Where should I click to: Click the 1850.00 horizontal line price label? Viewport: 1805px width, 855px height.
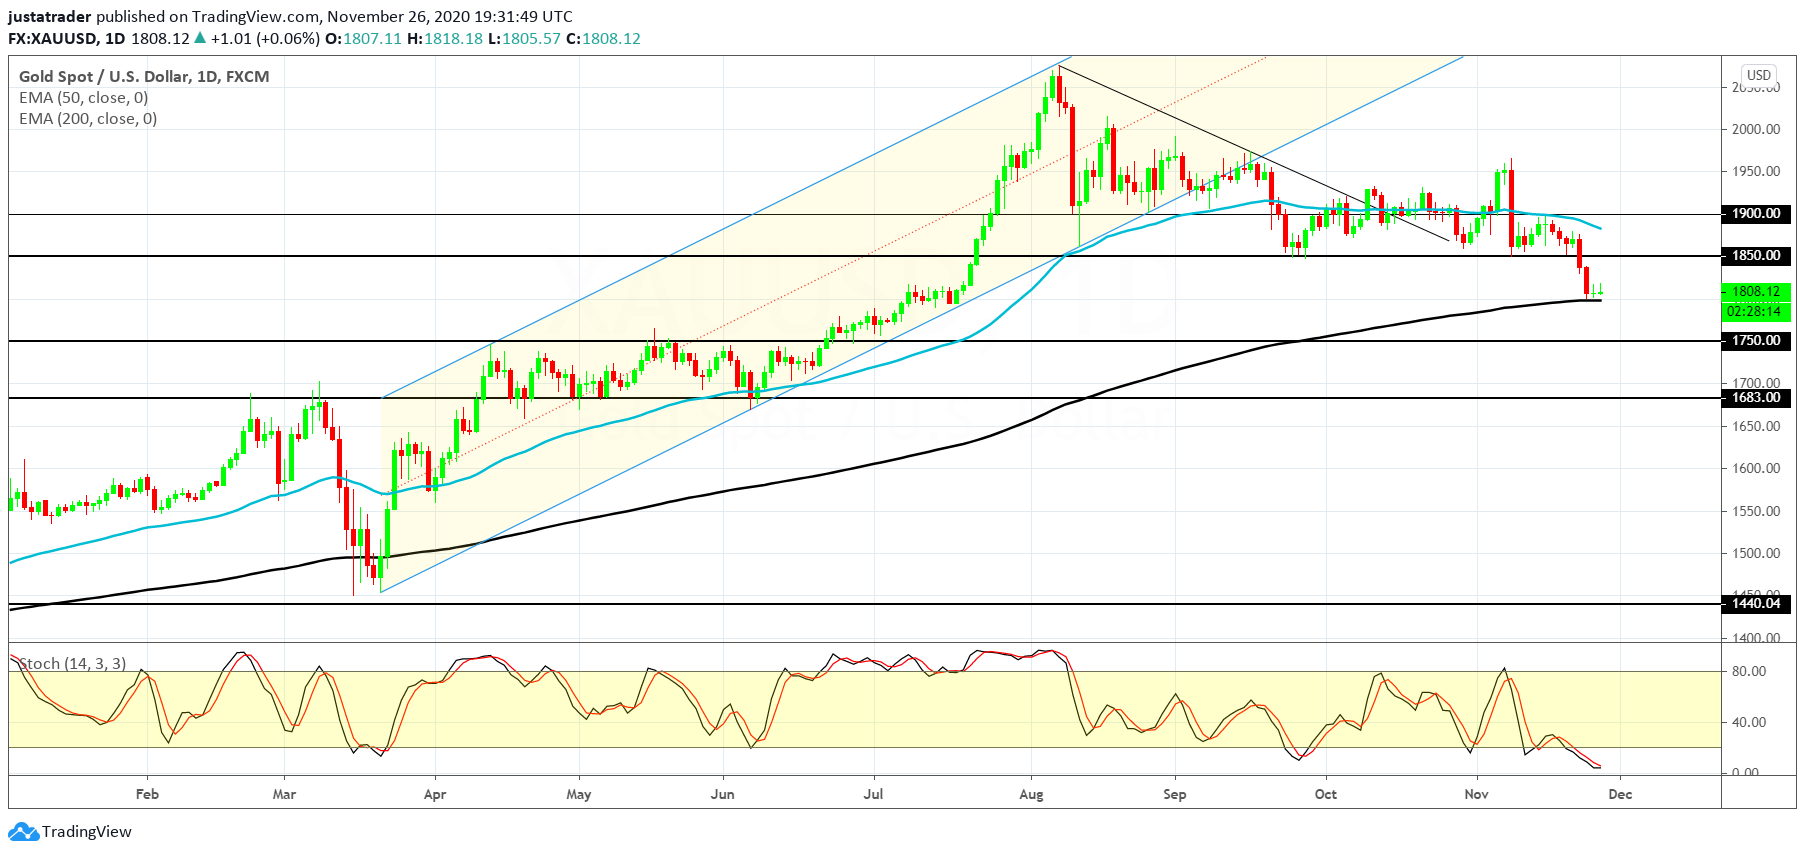[x=1756, y=256]
